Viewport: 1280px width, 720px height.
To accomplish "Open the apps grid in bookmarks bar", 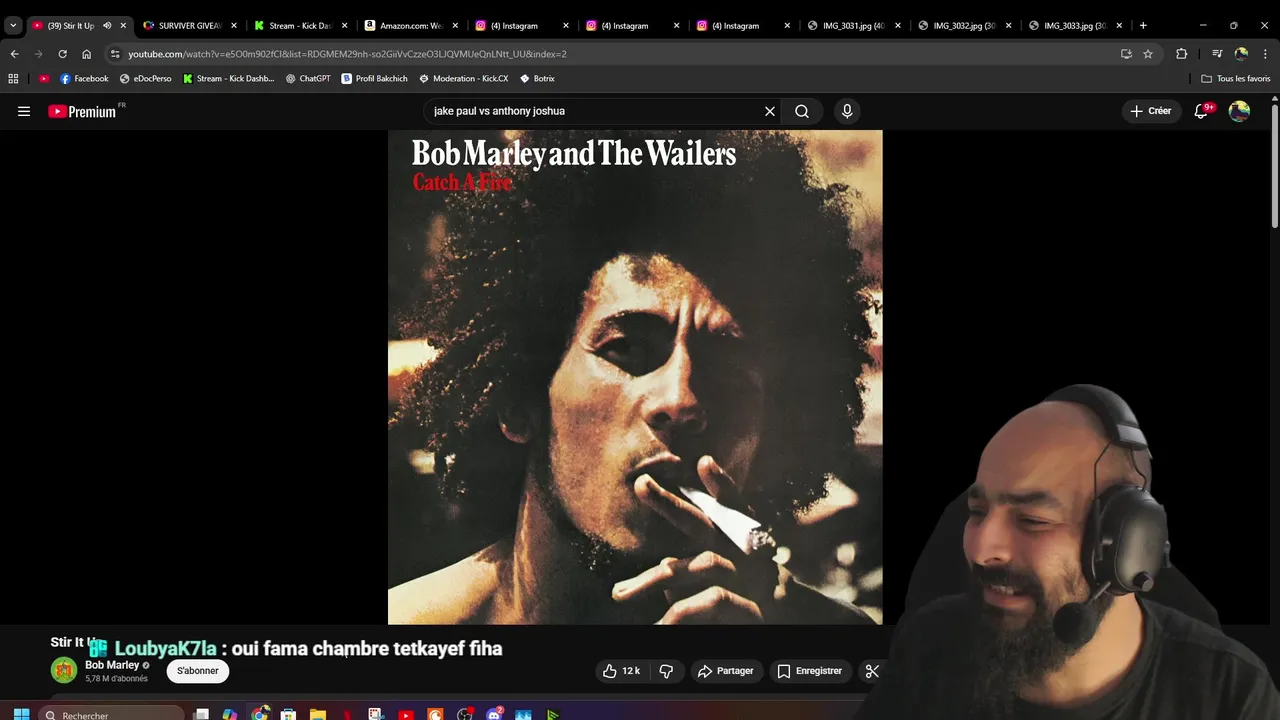I will tap(13, 78).
